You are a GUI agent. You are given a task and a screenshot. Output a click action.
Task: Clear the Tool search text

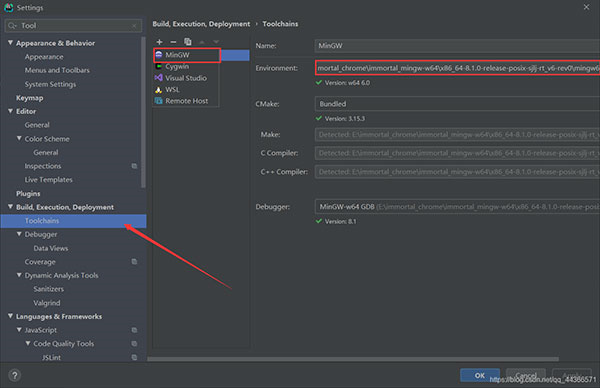tap(134, 26)
